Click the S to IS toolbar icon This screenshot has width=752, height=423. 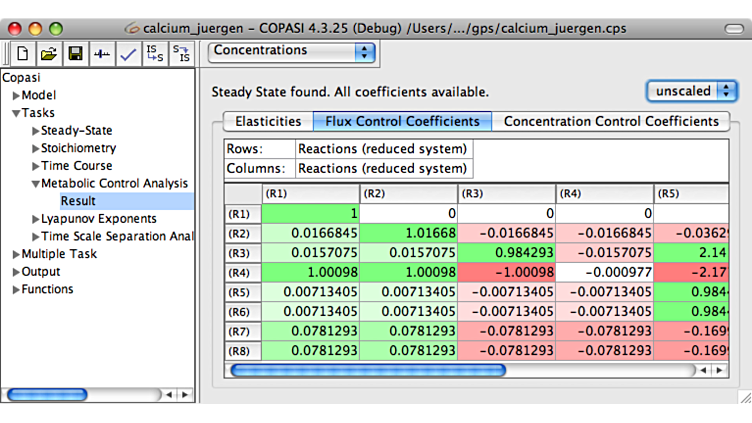(x=182, y=54)
